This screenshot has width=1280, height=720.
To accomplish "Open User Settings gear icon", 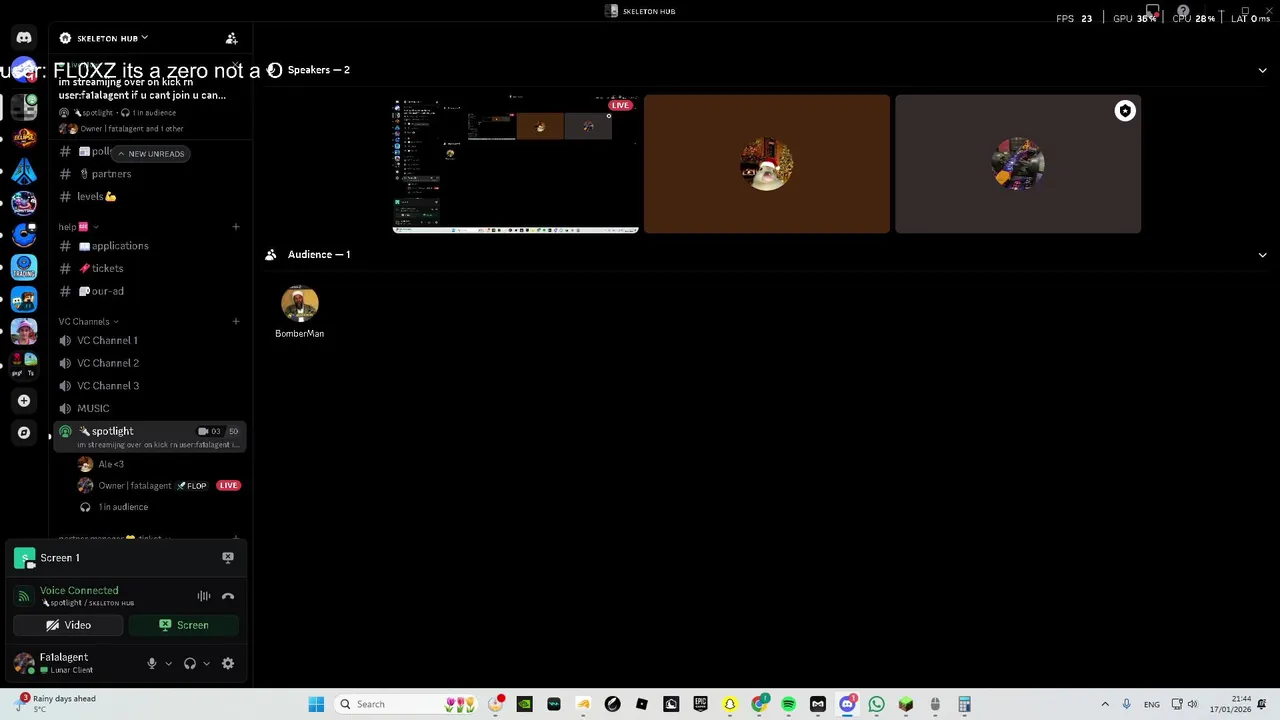I will pyautogui.click(x=228, y=663).
